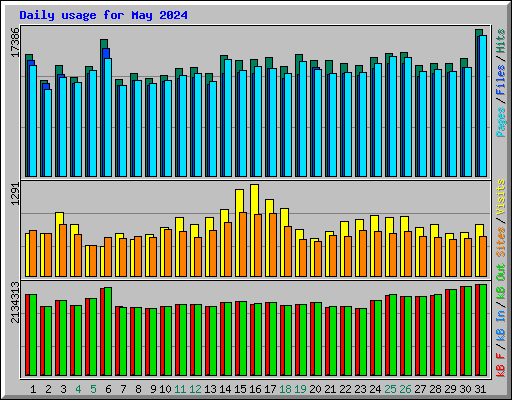Select green weekend day 5 label

[x=93, y=389]
